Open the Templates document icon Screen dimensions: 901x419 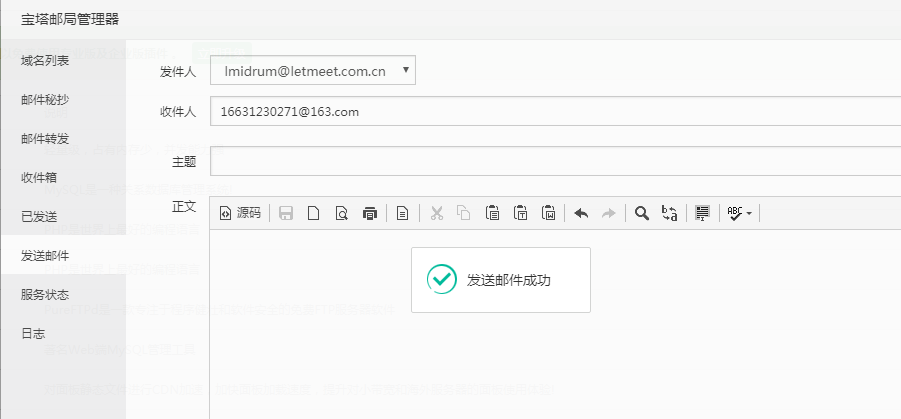click(403, 213)
